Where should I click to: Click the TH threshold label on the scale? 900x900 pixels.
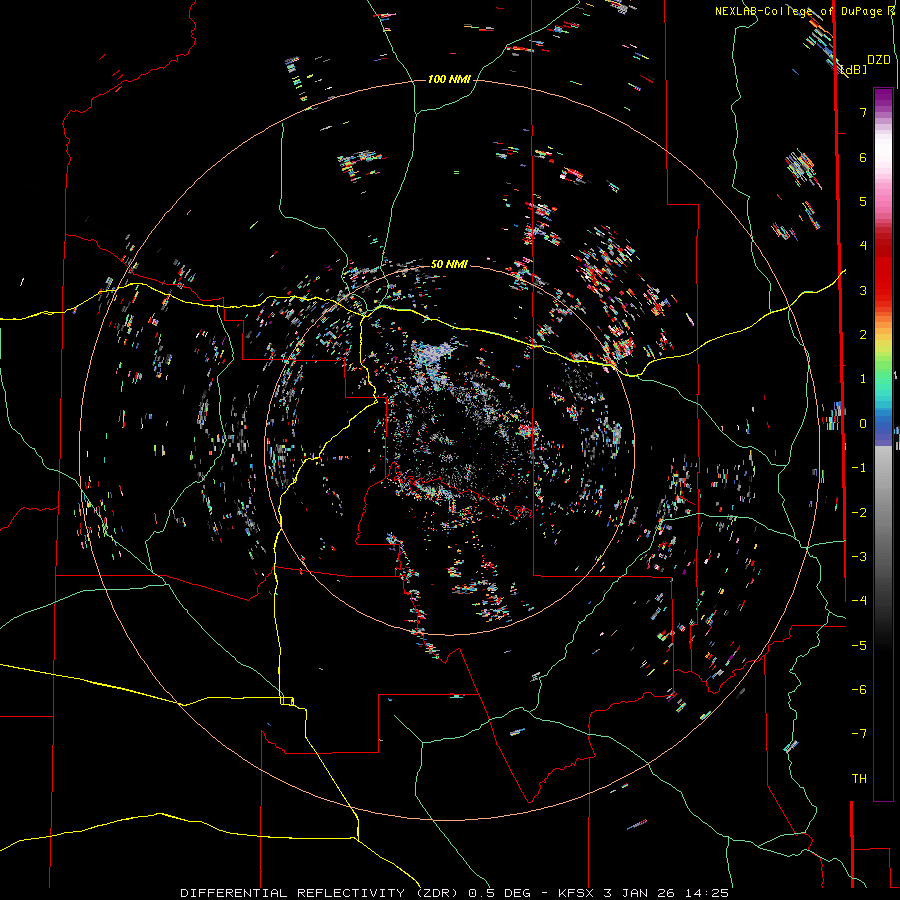(x=859, y=779)
